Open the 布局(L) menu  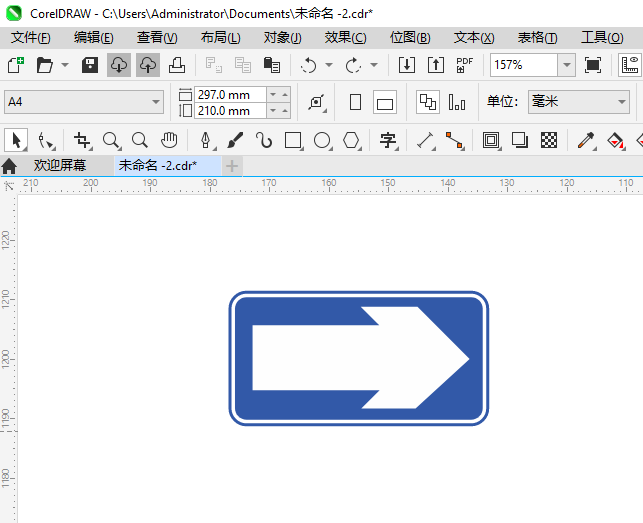[x=220, y=38]
